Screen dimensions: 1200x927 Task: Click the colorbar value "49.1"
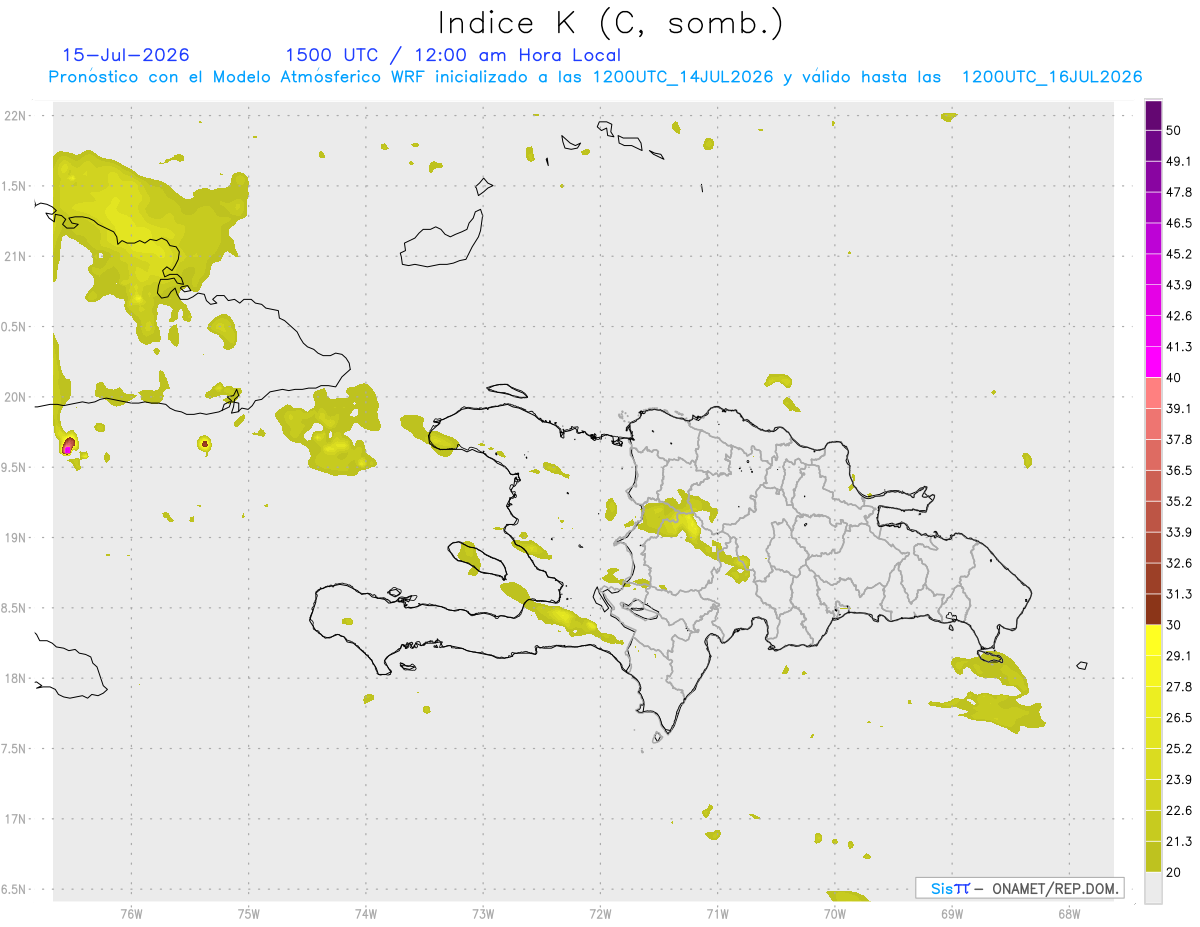pyautogui.click(x=1179, y=161)
